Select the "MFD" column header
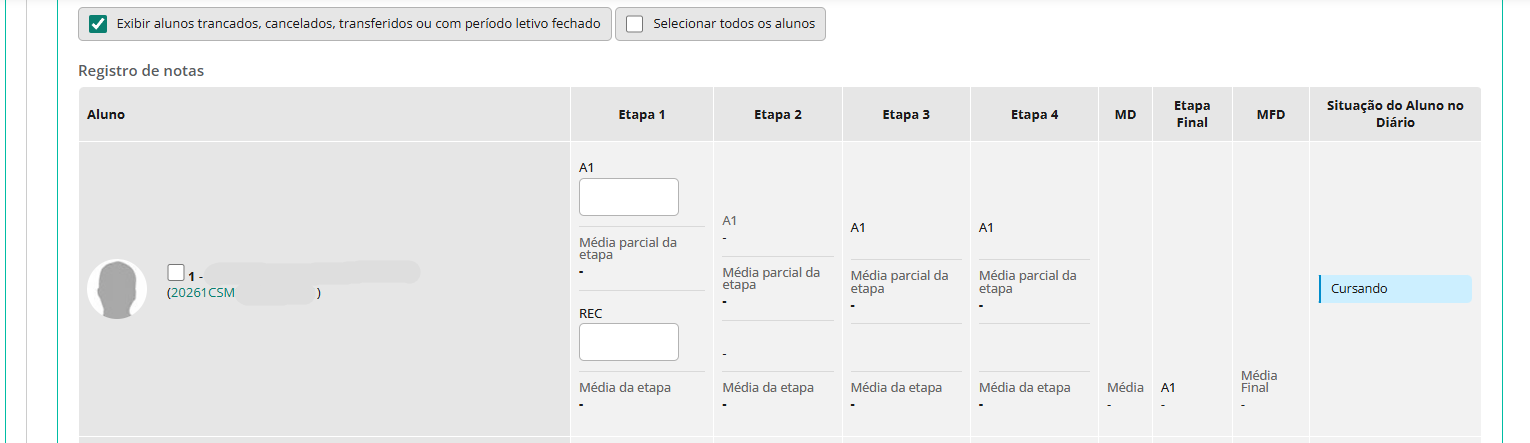This screenshot has width=1530, height=443. click(1270, 114)
